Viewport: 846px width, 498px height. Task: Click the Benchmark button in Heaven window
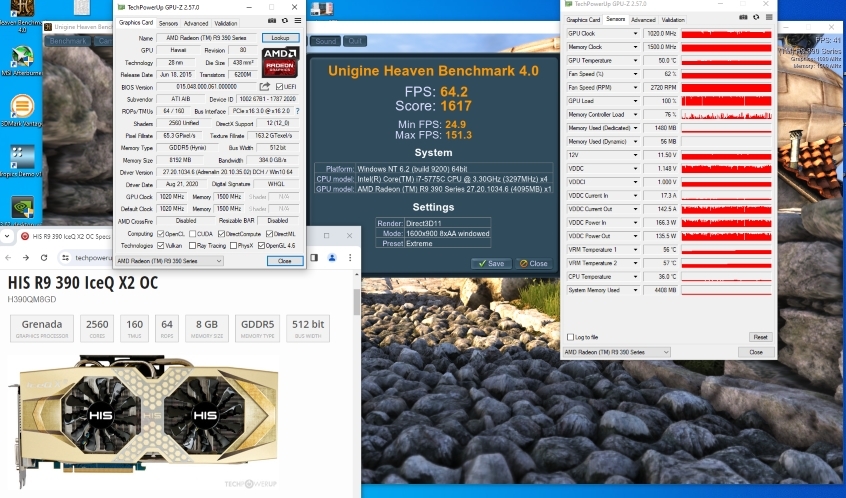pyautogui.click(x=68, y=41)
